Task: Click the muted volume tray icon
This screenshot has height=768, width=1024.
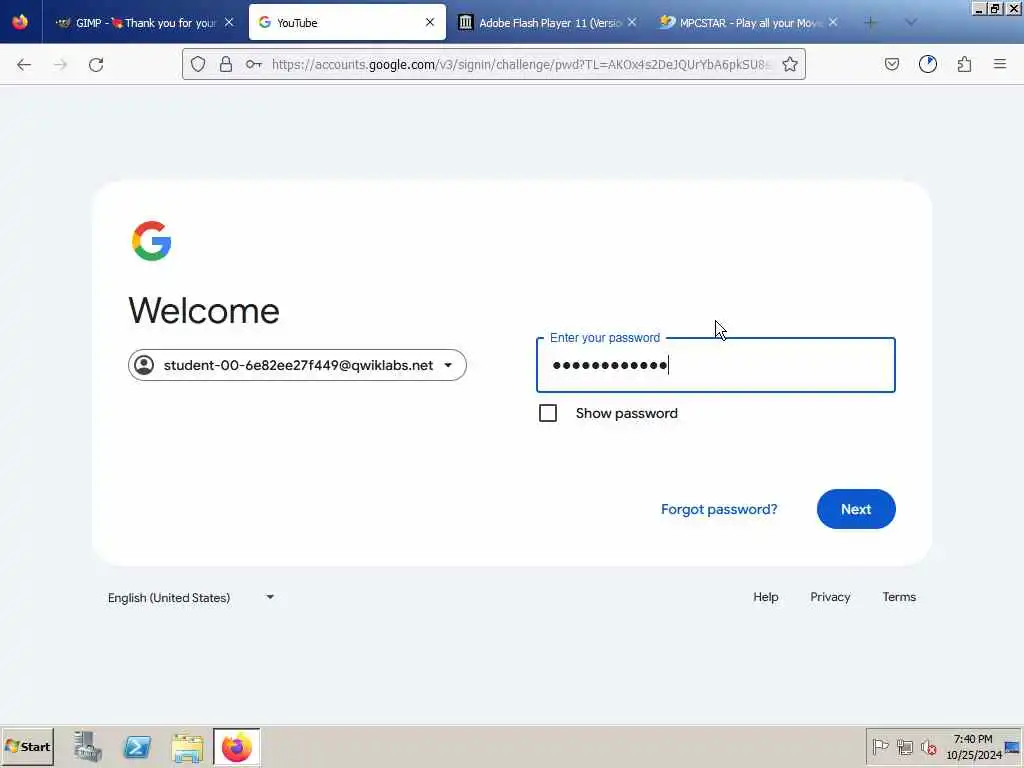Action: pyautogui.click(x=928, y=746)
